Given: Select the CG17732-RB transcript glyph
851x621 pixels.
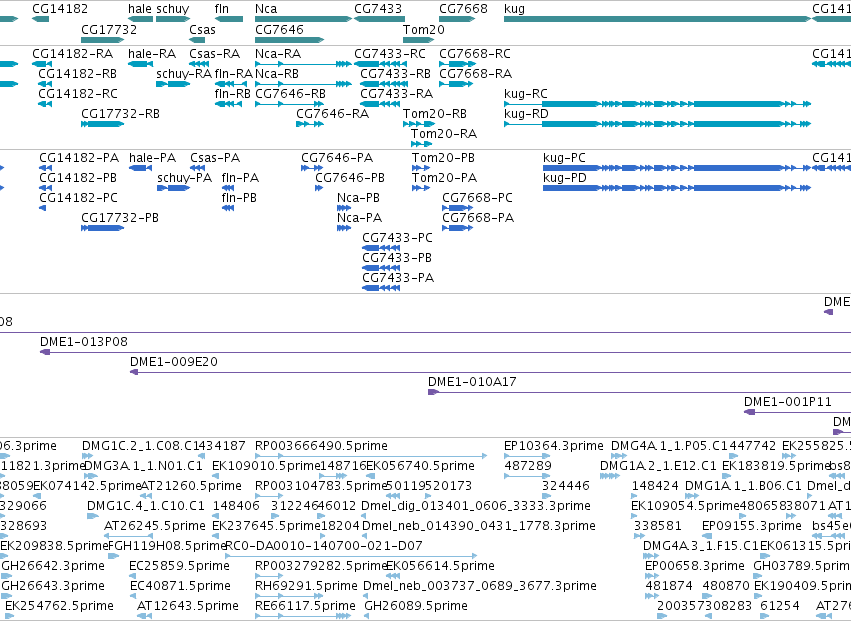Looking at the screenshot, I should click(x=103, y=124).
